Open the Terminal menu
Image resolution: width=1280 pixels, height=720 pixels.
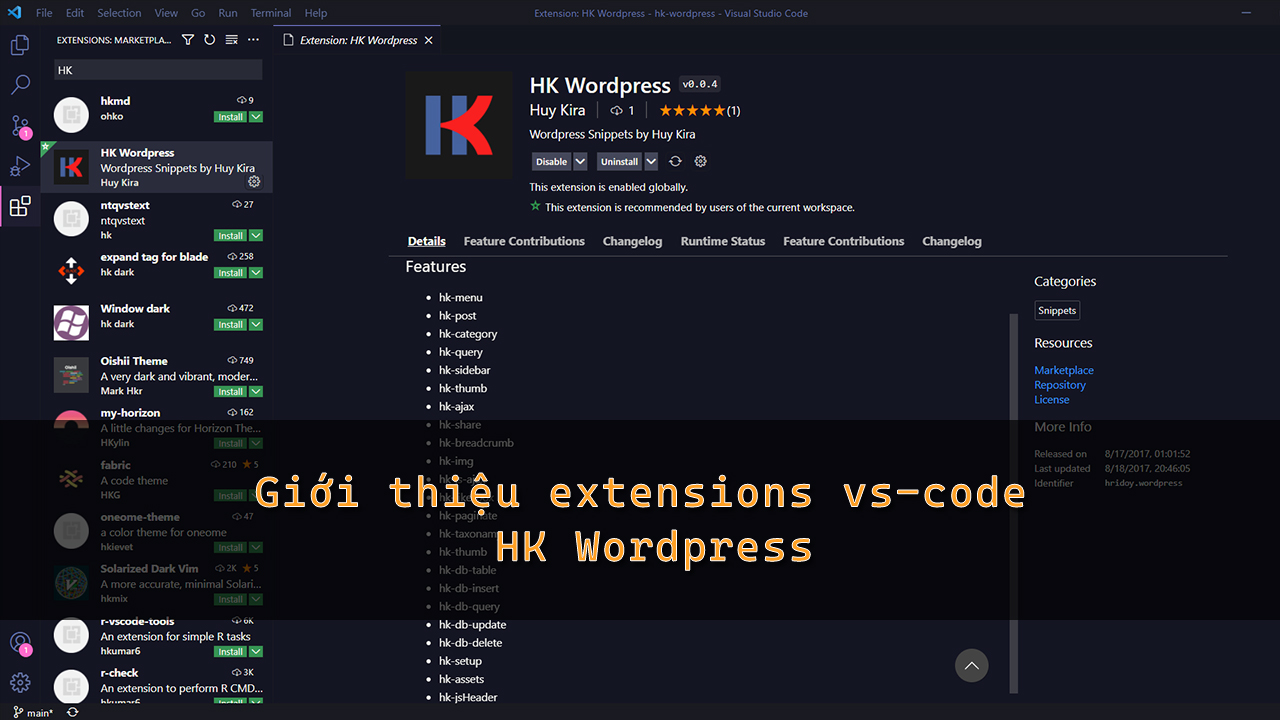tap(271, 13)
